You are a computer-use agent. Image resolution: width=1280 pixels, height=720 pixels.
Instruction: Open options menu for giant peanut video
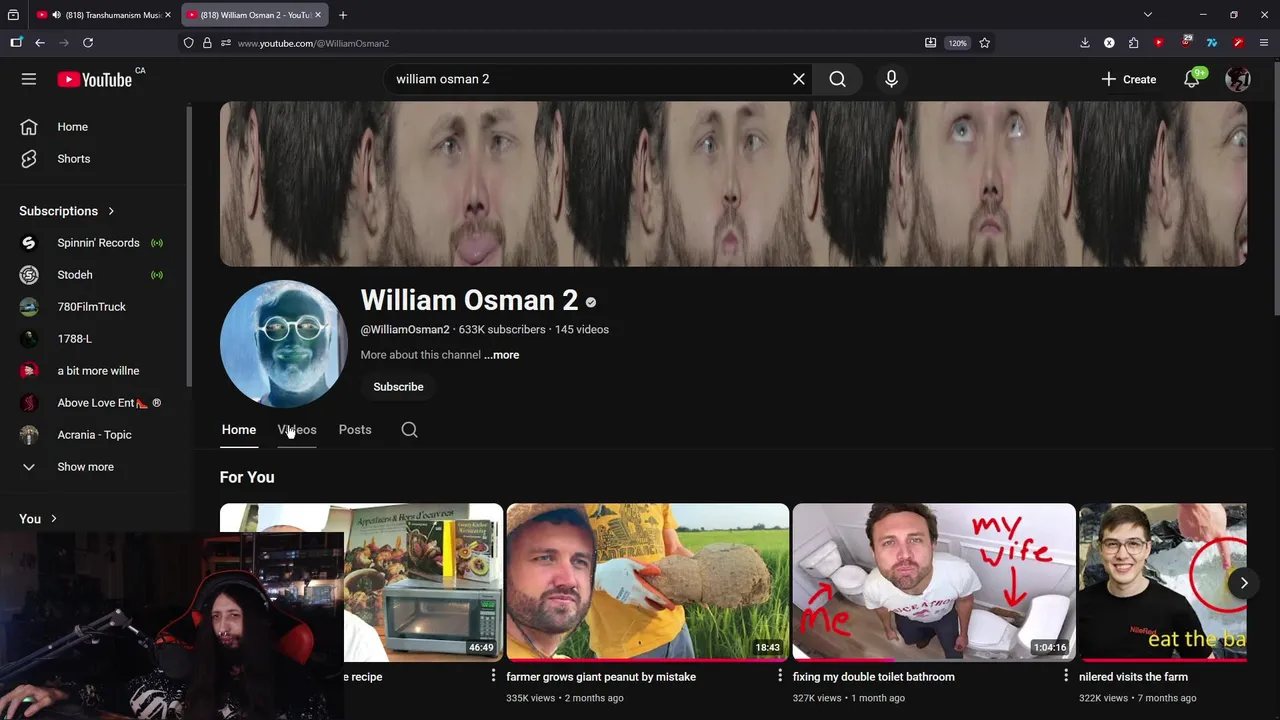coord(780,677)
